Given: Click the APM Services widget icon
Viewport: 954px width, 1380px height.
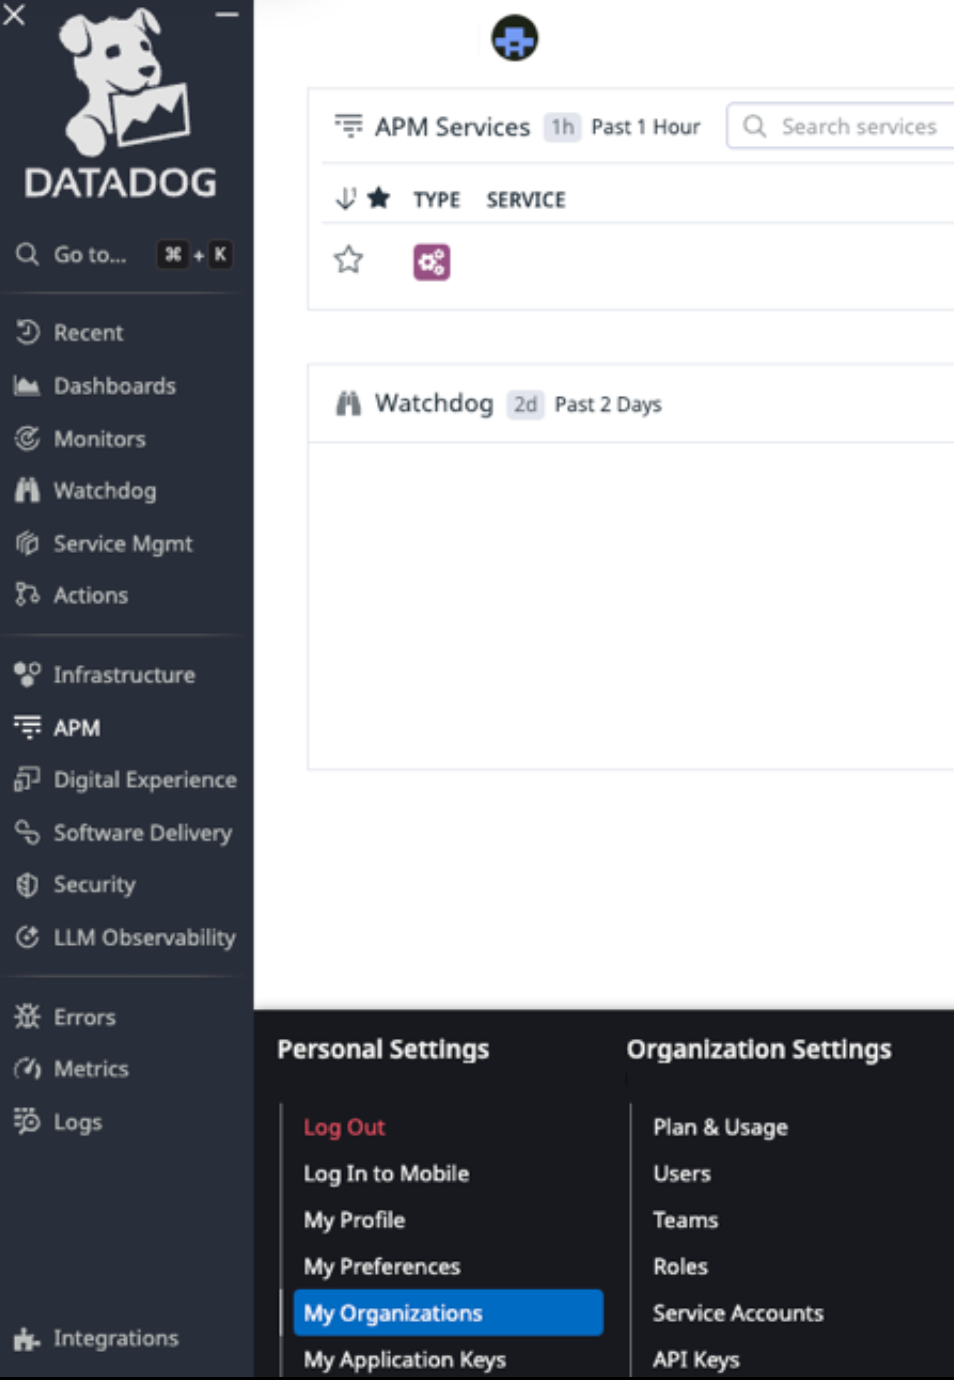Looking at the screenshot, I should [348, 126].
